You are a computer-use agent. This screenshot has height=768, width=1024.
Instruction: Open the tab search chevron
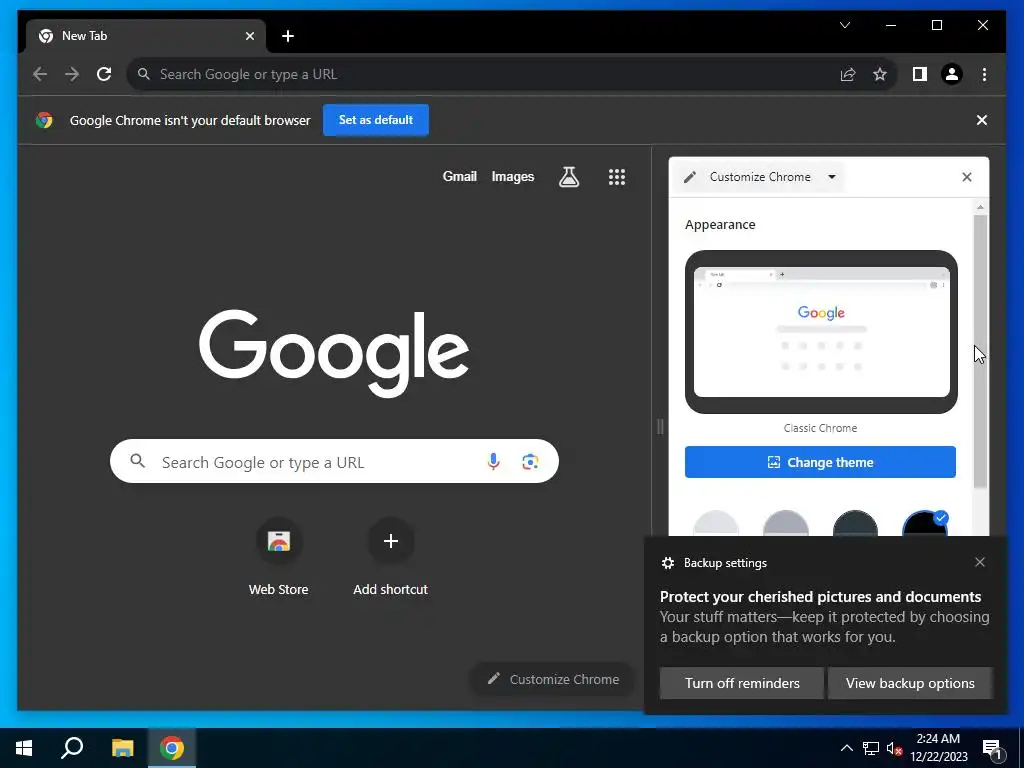click(x=845, y=25)
